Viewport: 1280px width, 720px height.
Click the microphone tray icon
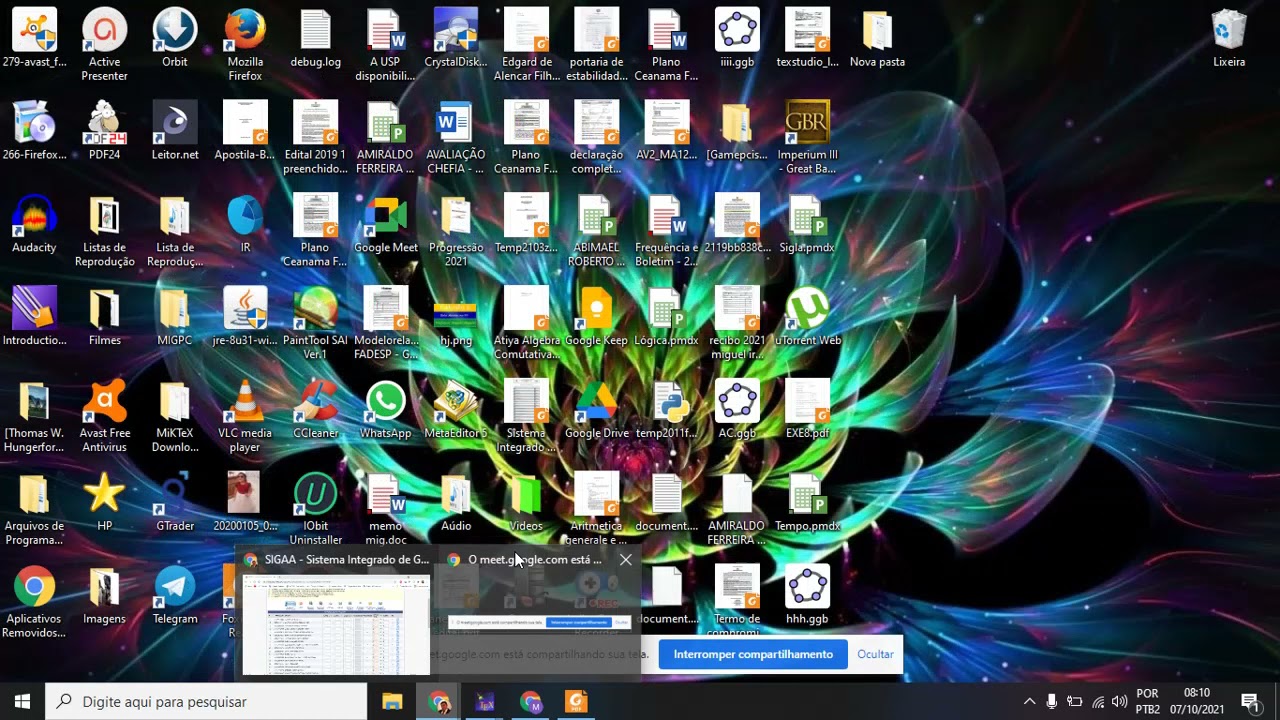click(x=1052, y=702)
